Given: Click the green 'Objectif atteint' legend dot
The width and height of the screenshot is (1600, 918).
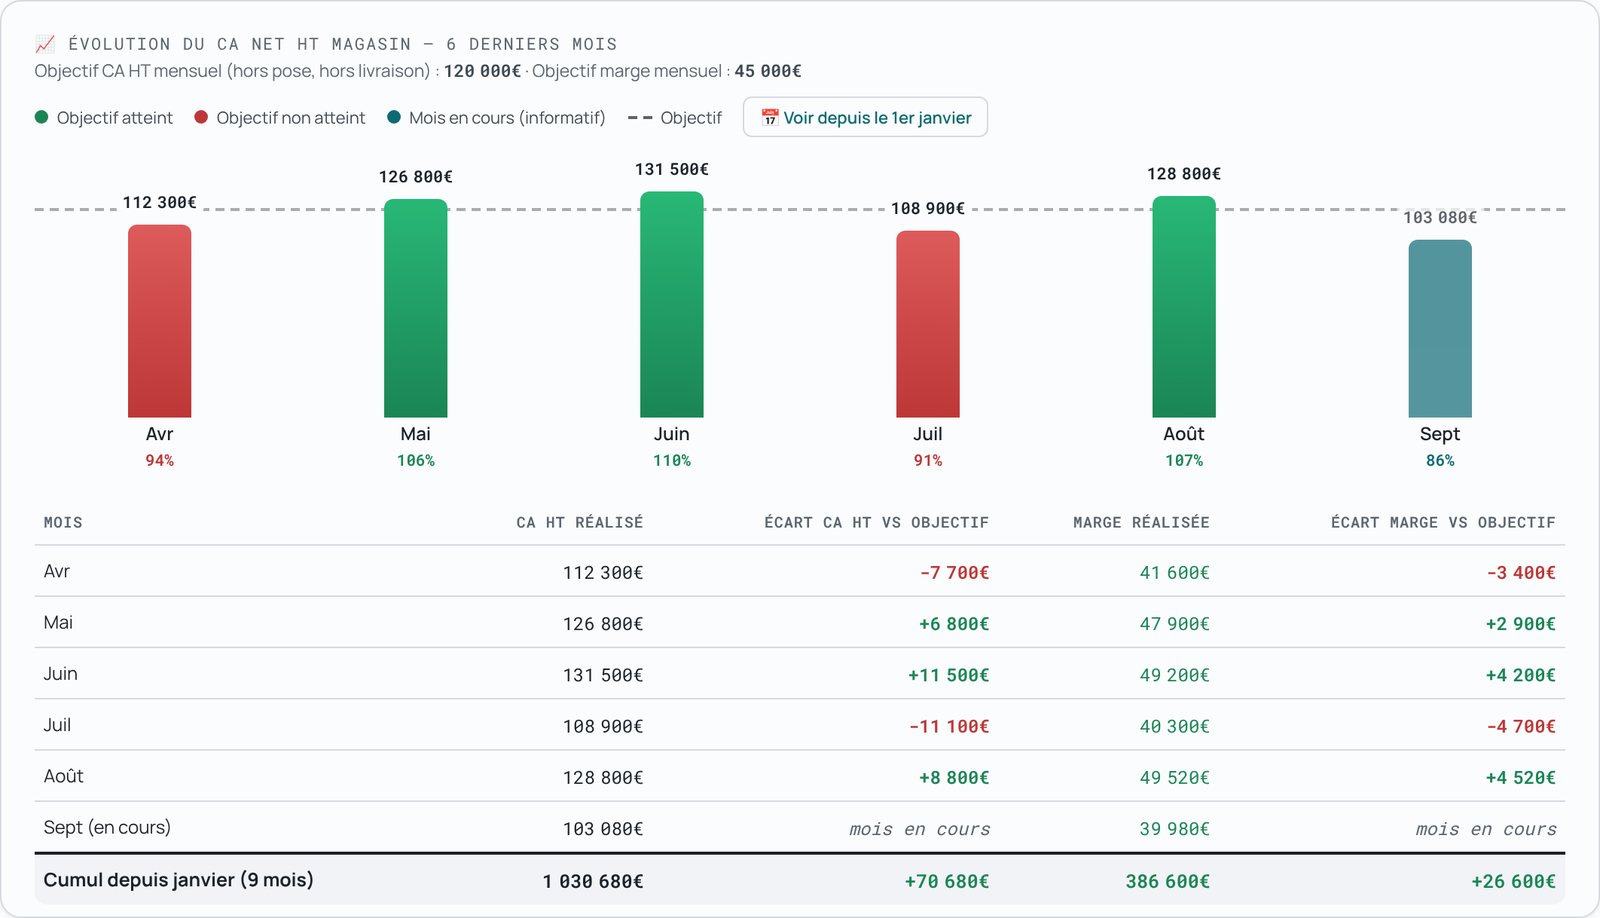Looking at the screenshot, I should click(x=42, y=117).
